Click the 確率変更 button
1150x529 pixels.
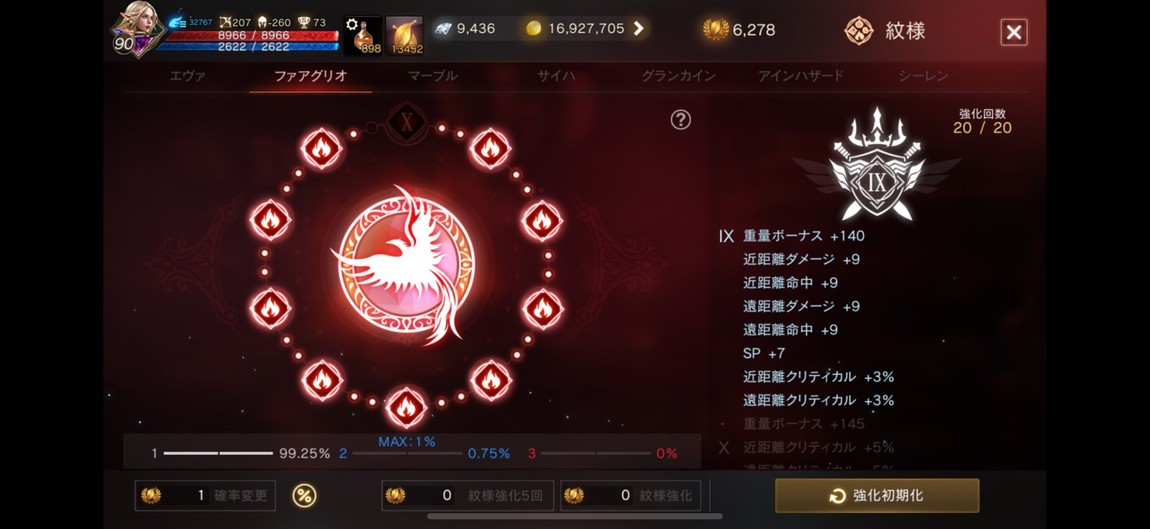tap(205, 495)
